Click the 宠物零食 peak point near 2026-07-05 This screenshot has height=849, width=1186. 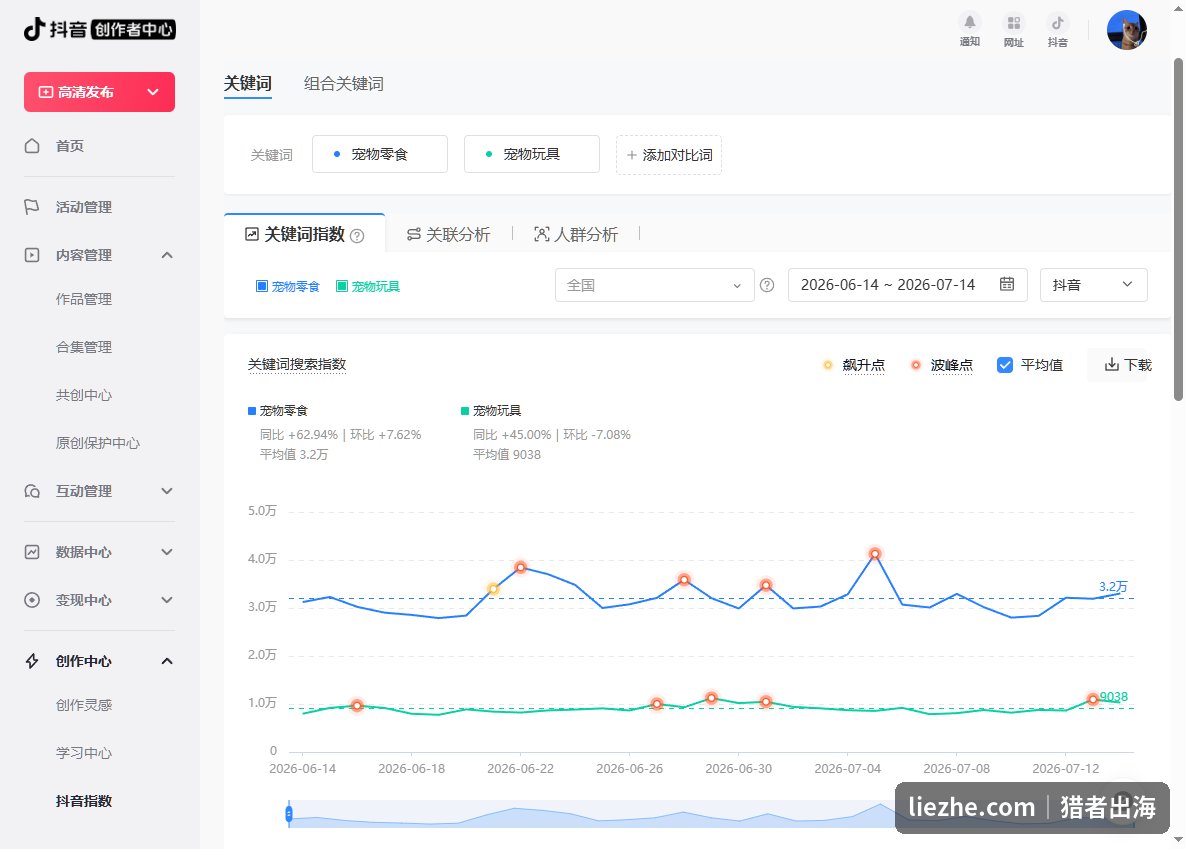pos(874,554)
